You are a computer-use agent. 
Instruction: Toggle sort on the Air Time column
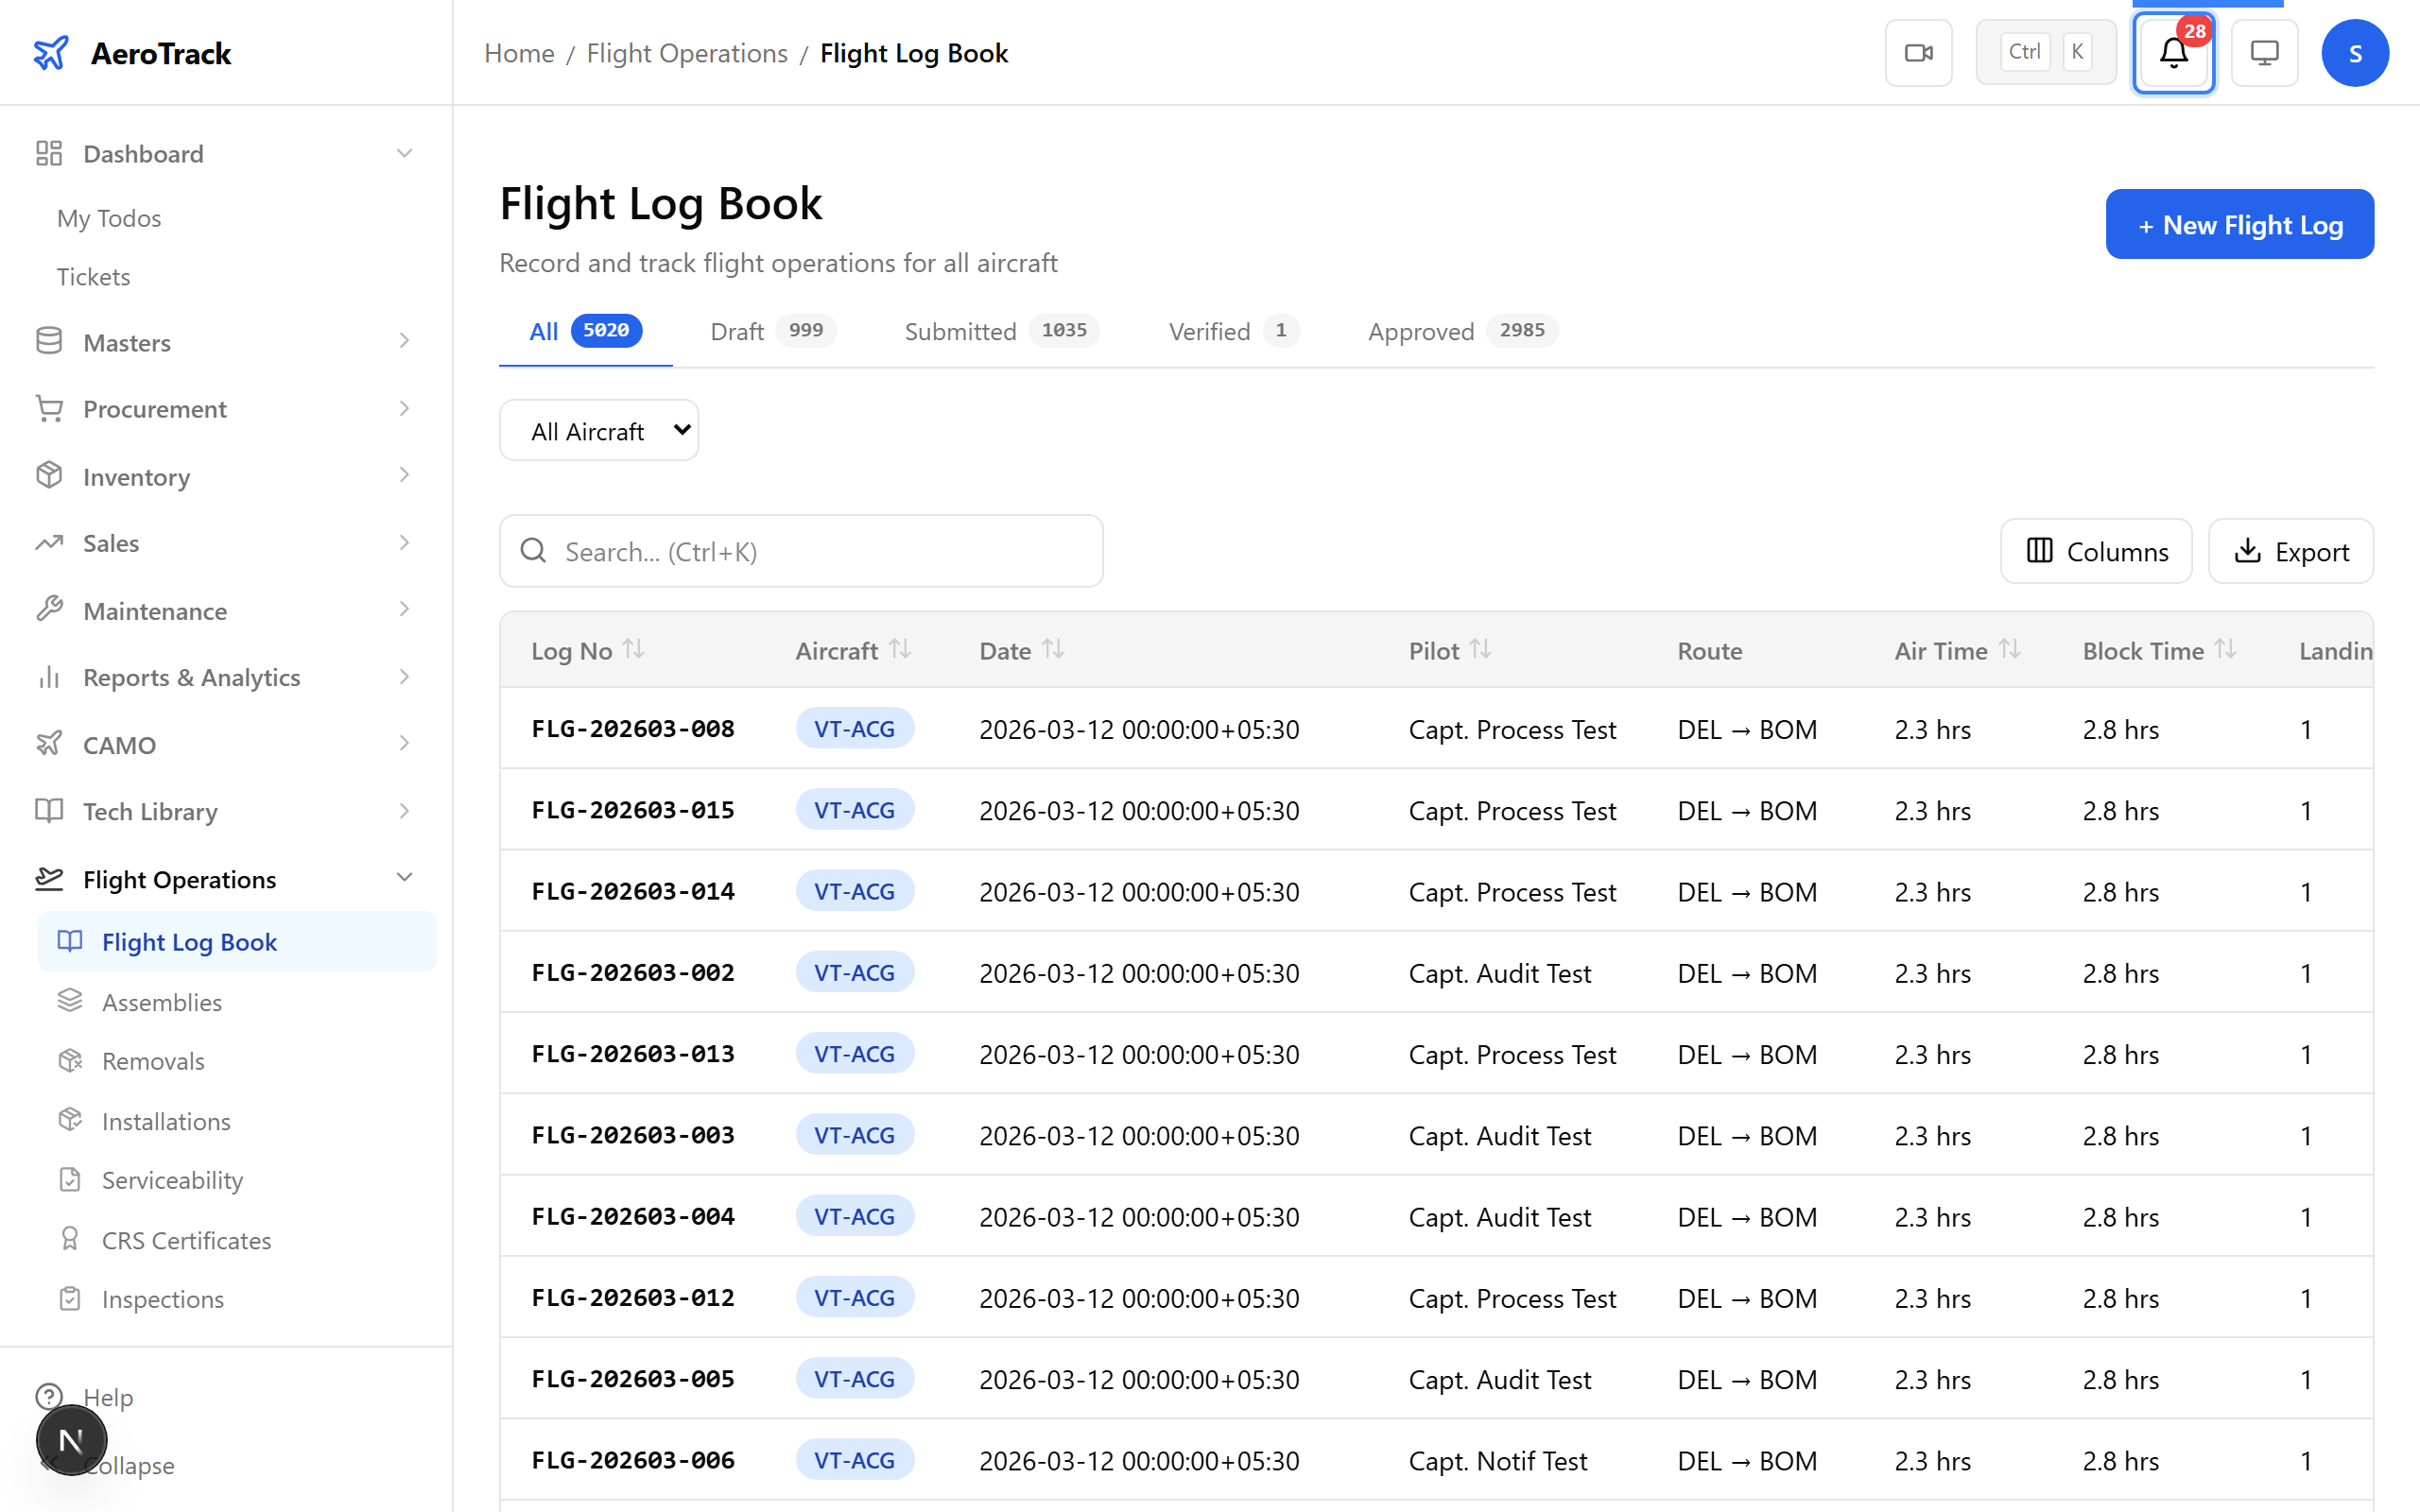2010,648
